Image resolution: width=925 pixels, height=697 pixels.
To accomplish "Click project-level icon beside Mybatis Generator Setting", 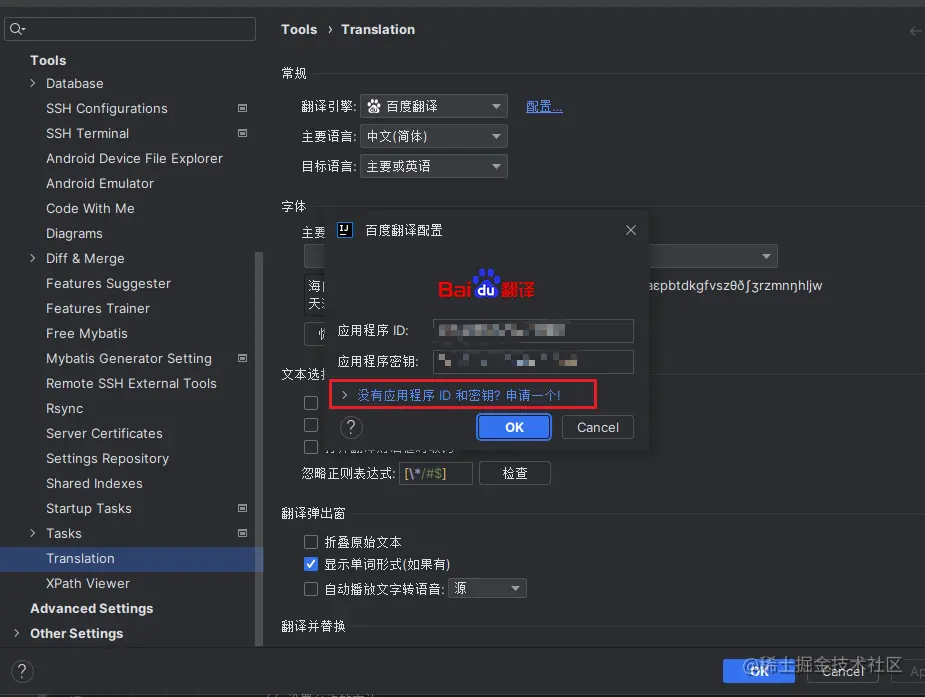I will click(242, 359).
